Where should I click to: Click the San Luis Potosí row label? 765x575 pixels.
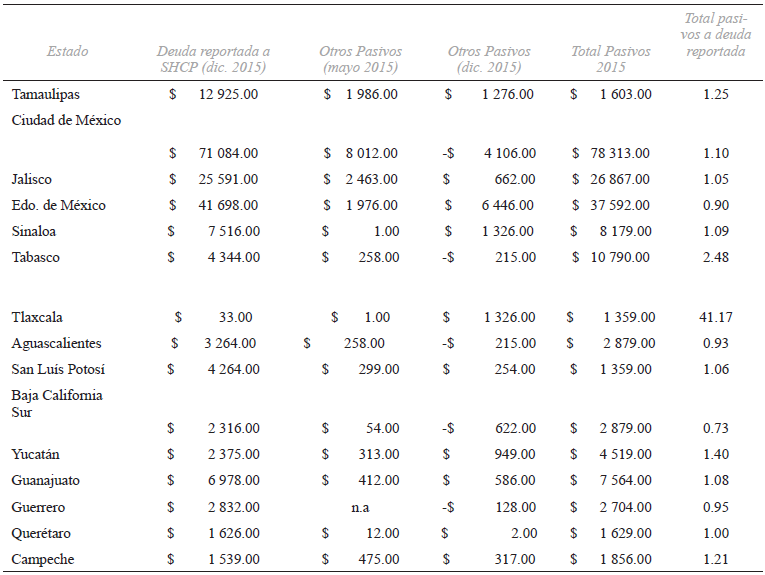pos(58,369)
